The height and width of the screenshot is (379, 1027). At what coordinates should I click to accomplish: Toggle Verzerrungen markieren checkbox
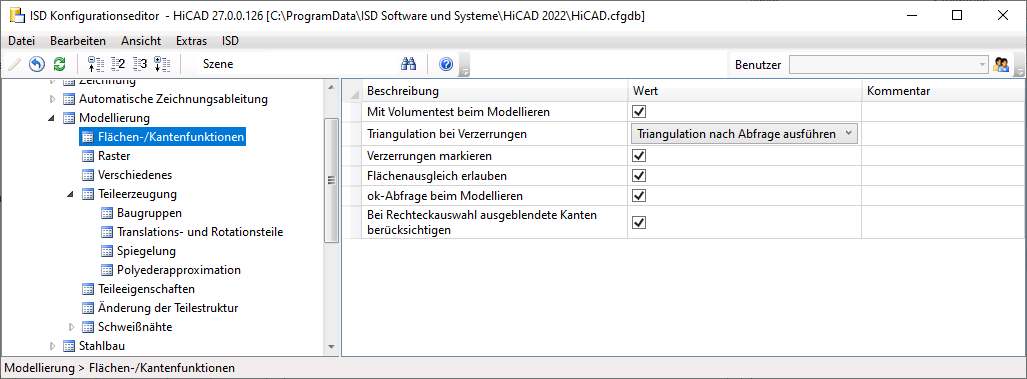(x=639, y=156)
